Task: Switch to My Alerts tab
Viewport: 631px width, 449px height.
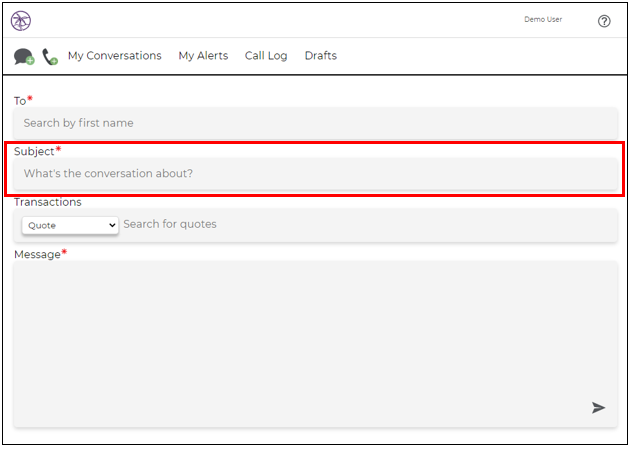Action: (203, 56)
